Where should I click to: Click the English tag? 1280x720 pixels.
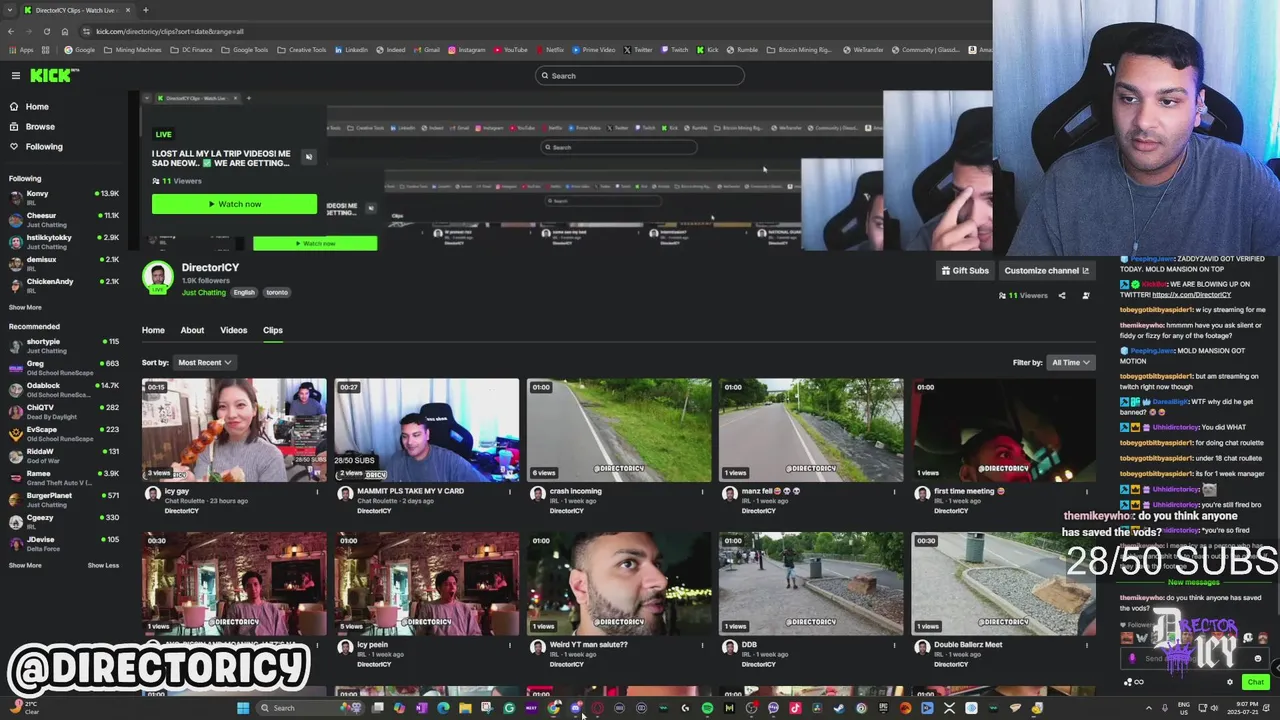click(244, 292)
